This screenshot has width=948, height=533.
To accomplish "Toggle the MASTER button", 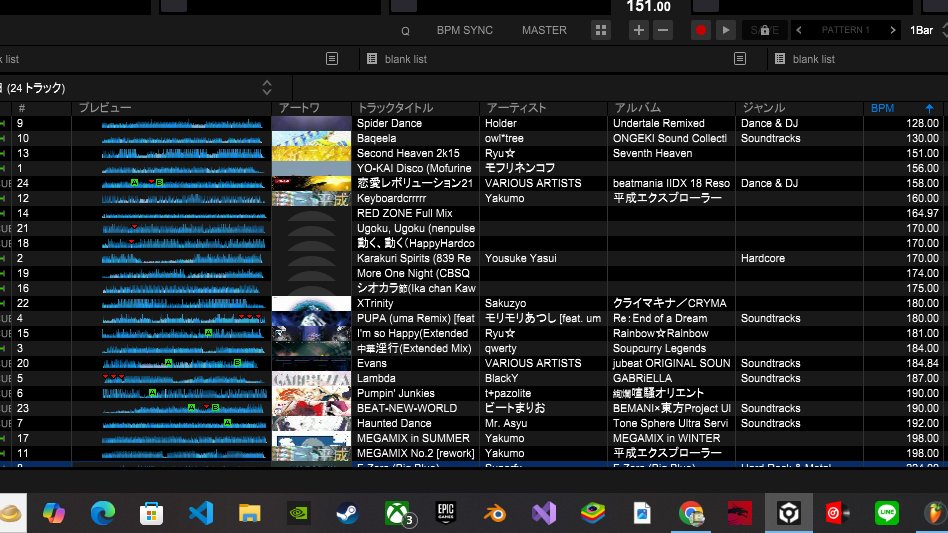I will [544, 30].
